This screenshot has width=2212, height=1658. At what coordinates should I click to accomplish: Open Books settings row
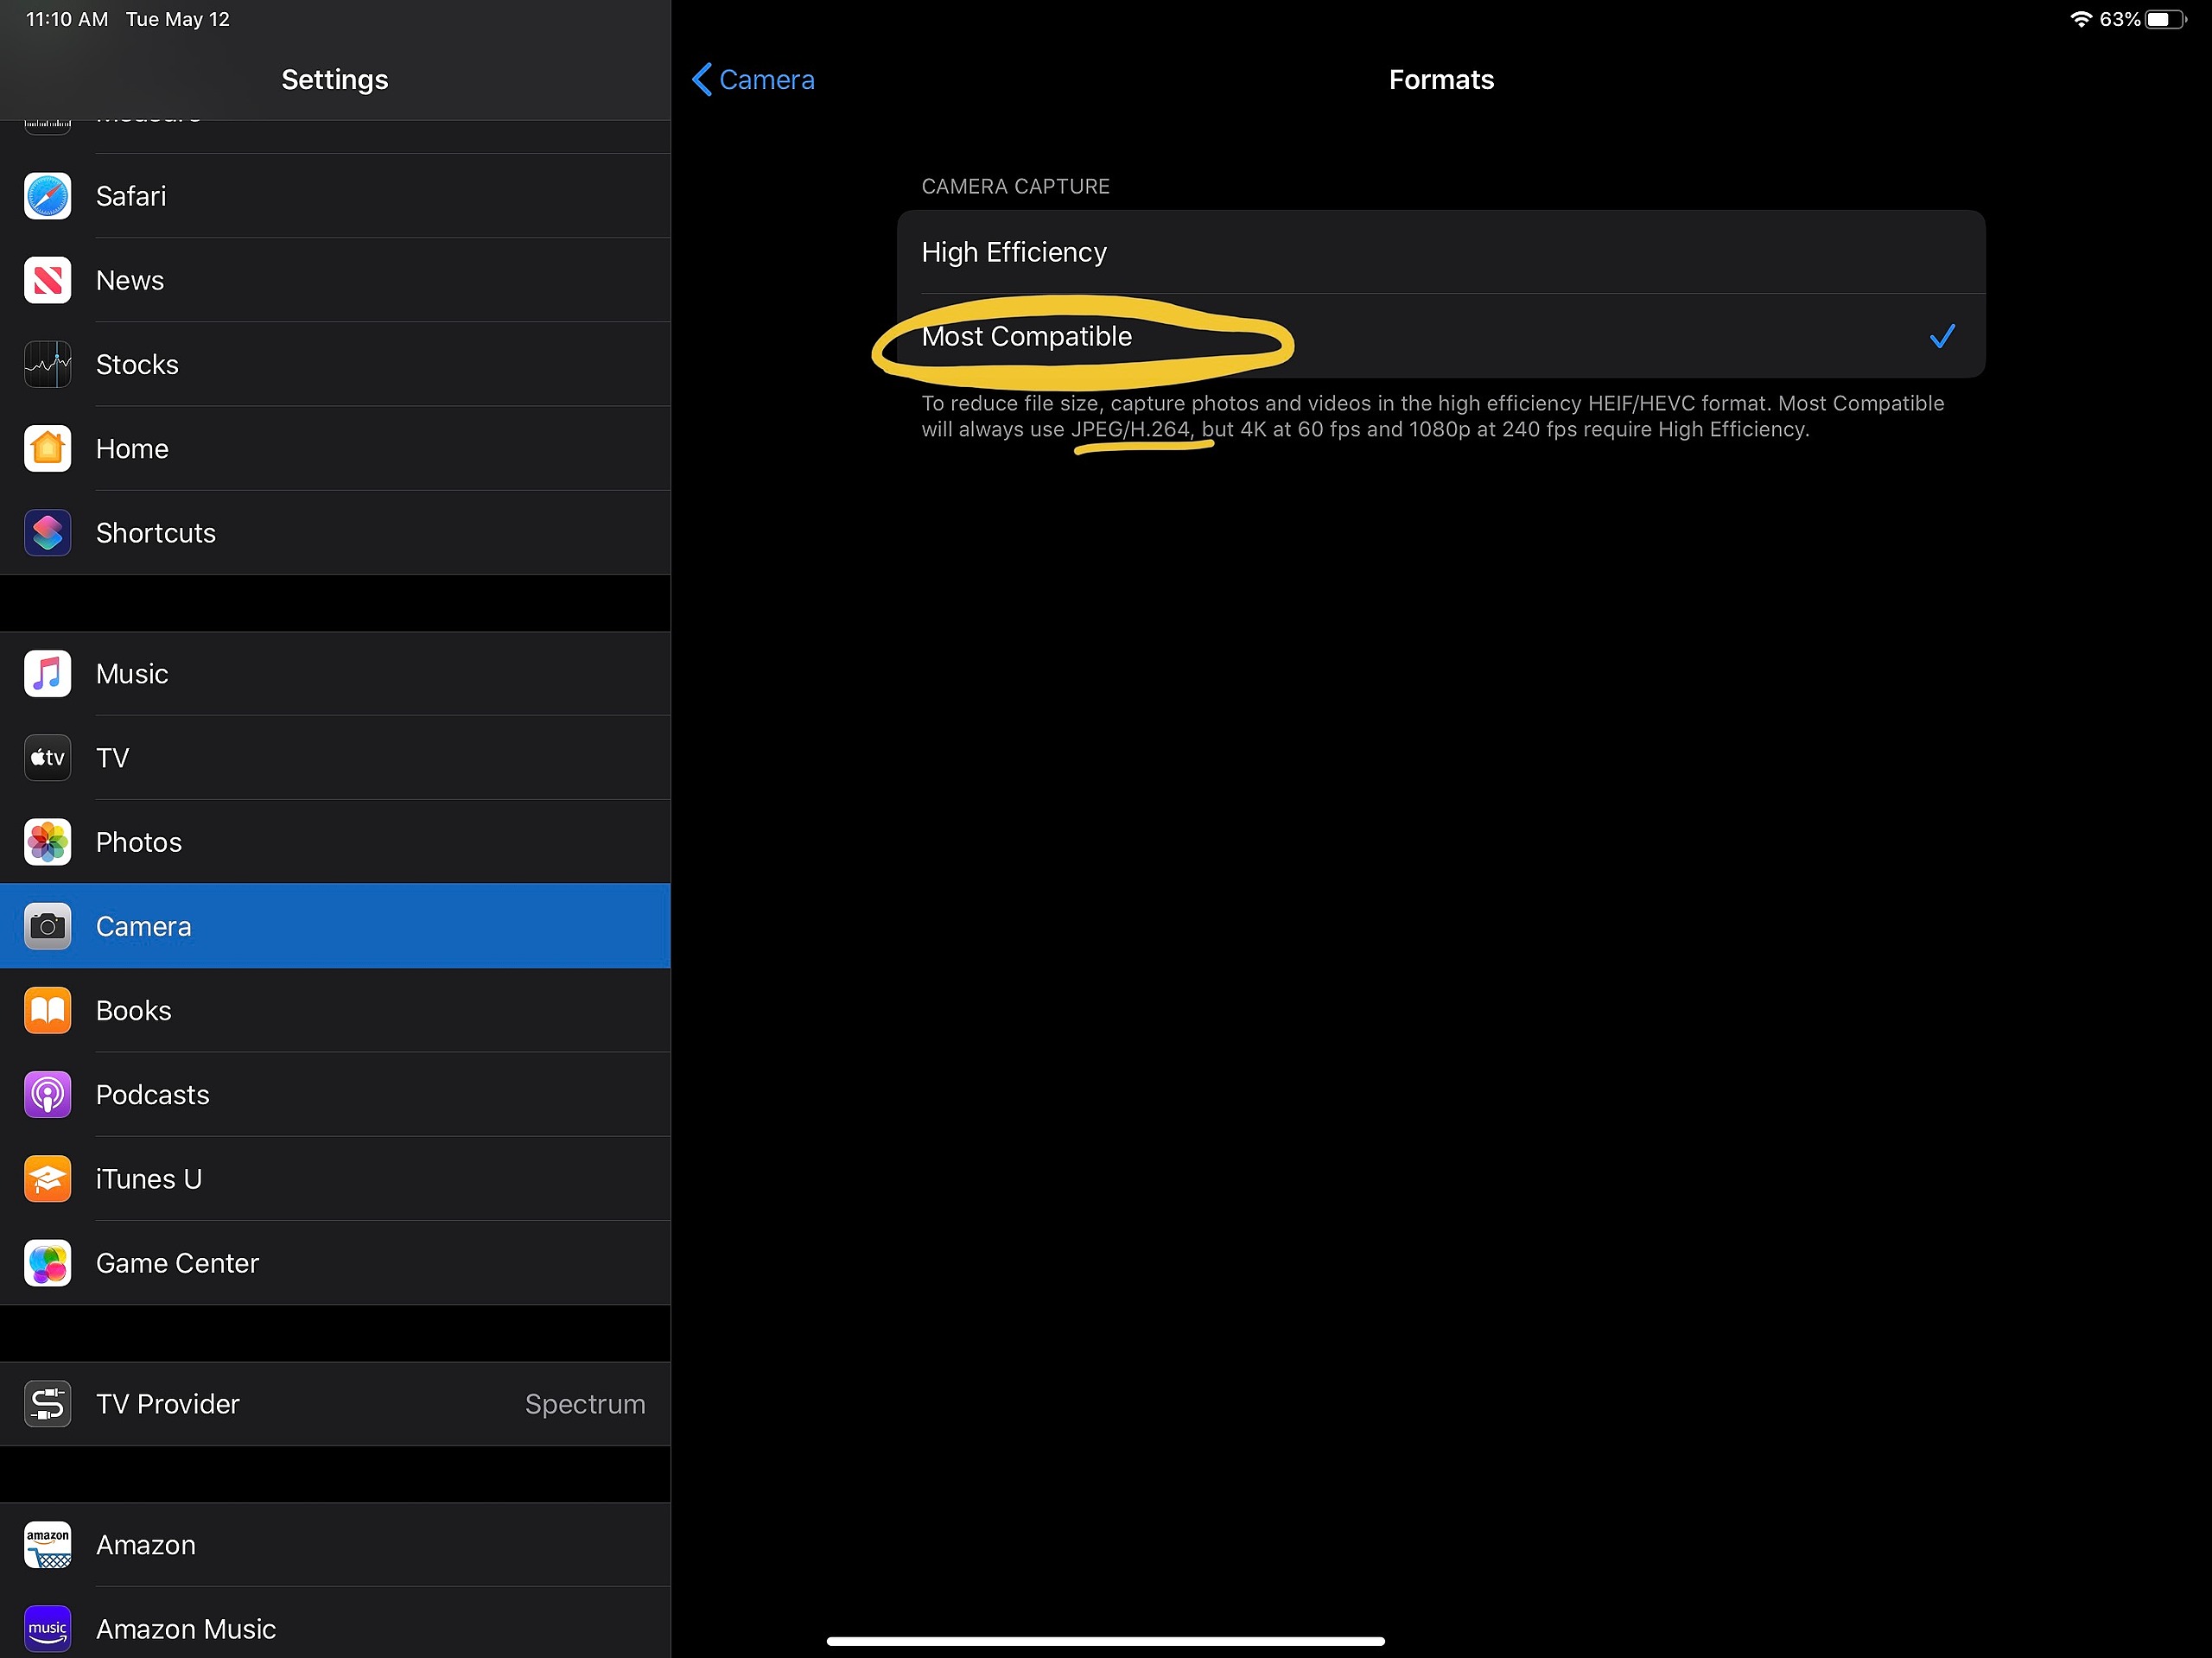tap(335, 1011)
